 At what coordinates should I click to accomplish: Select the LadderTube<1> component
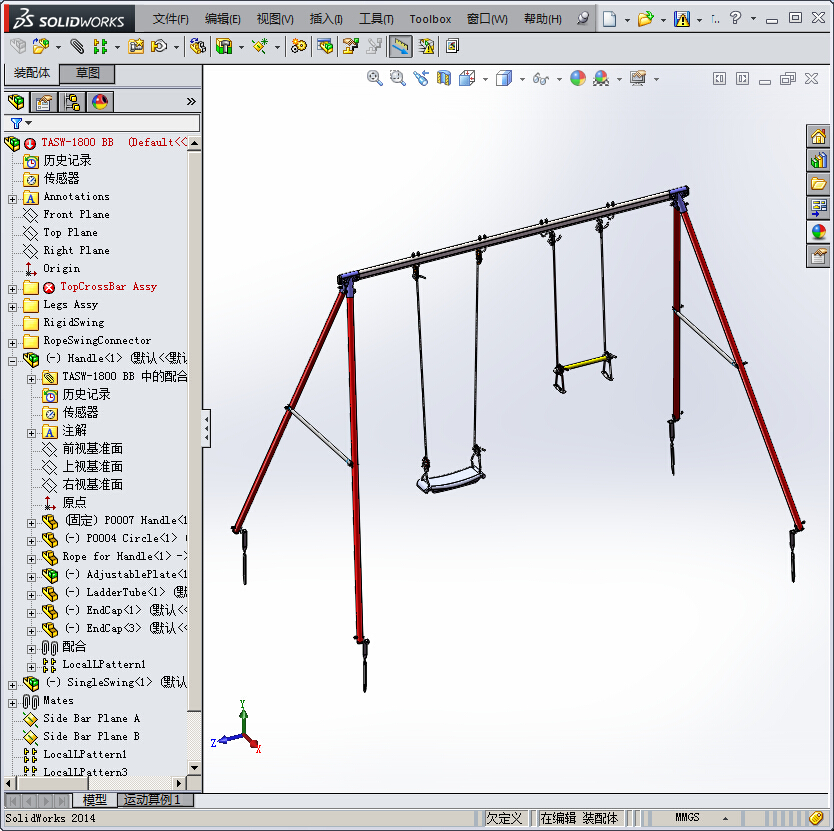click(126, 592)
